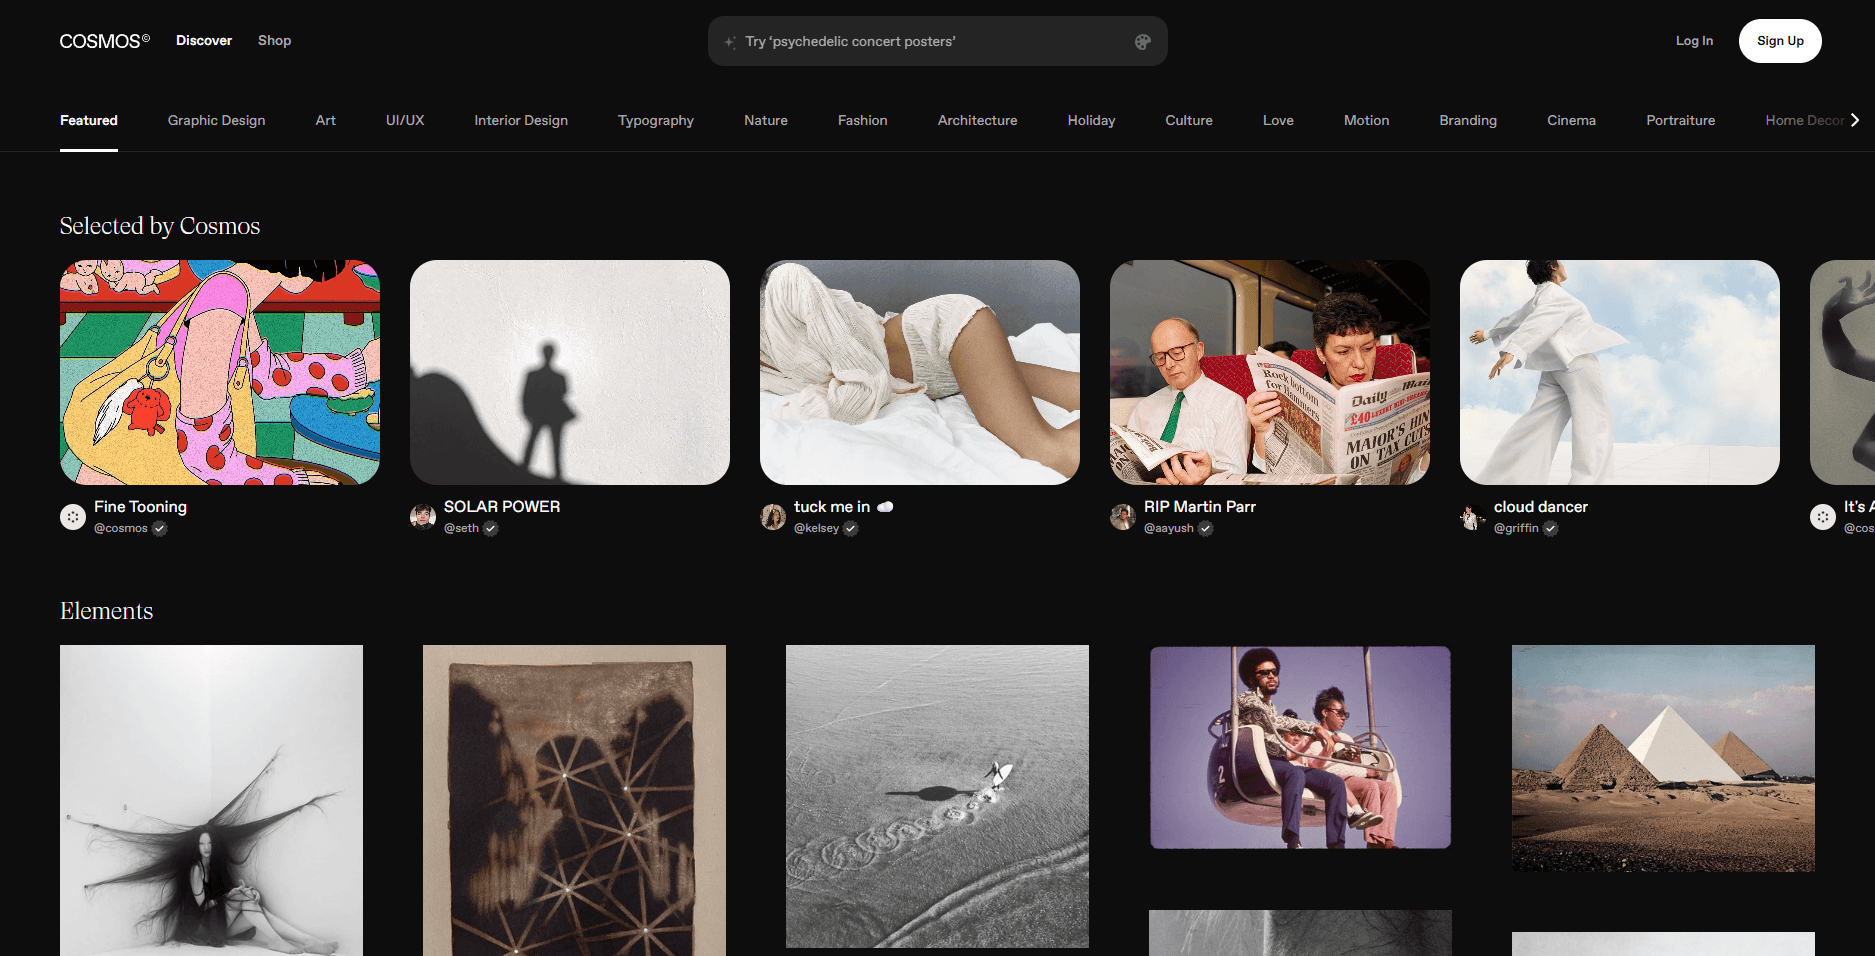Click the verified badge next to @seth

[x=491, y=529]
